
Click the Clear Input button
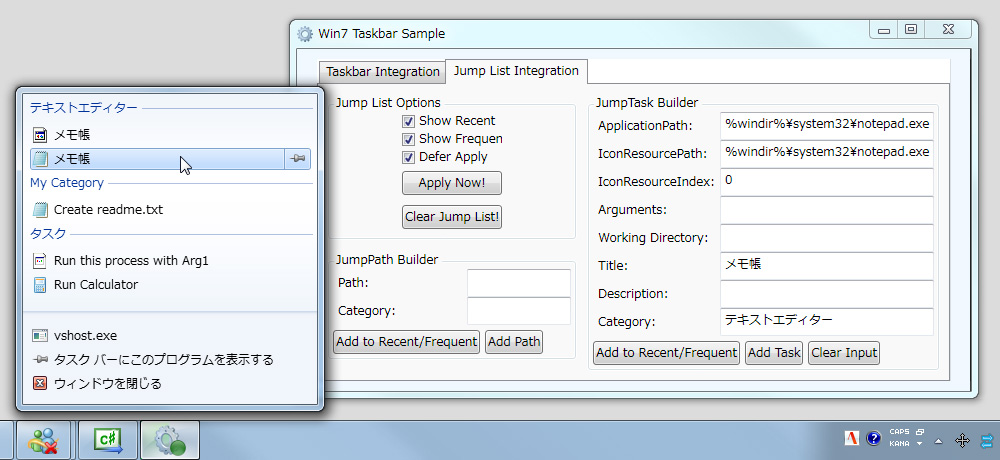coord(844,353)
